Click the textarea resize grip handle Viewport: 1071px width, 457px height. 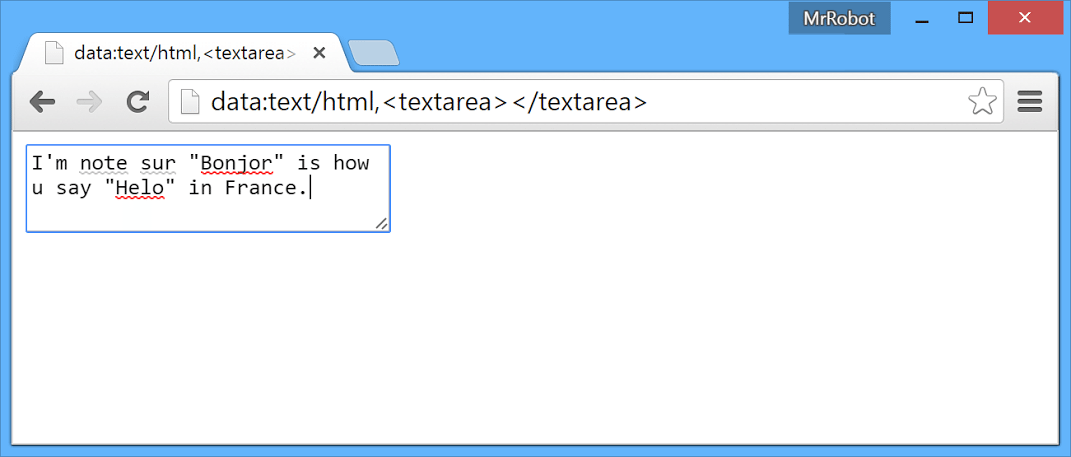(382, 223)
